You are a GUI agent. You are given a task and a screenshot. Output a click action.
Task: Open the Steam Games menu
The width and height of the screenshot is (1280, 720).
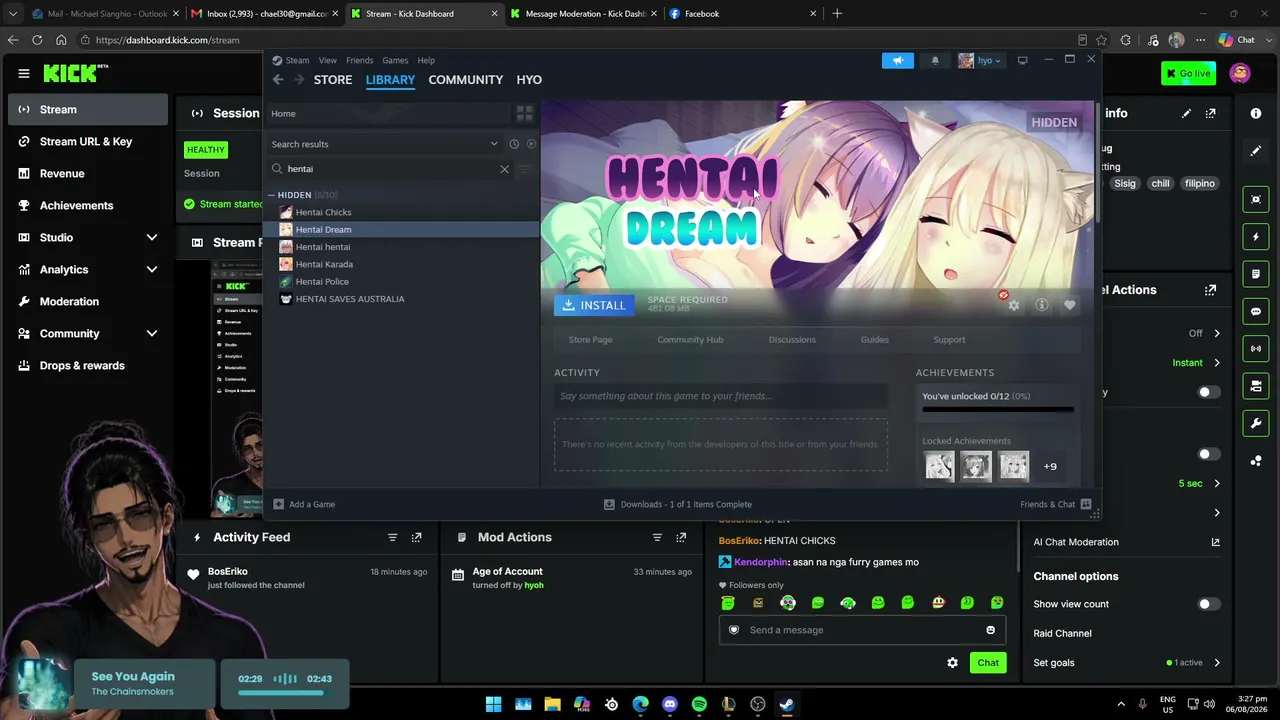(x=395, y=60)
